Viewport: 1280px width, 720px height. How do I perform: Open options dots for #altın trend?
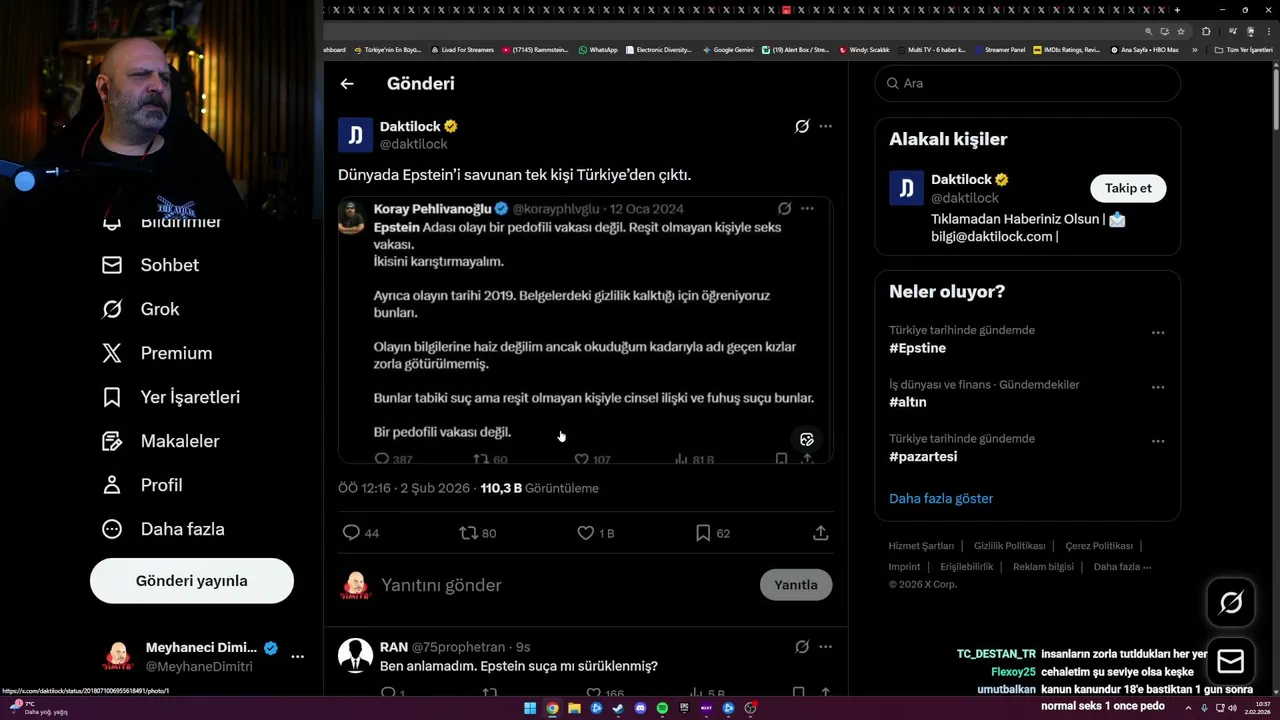[1158, 387]
